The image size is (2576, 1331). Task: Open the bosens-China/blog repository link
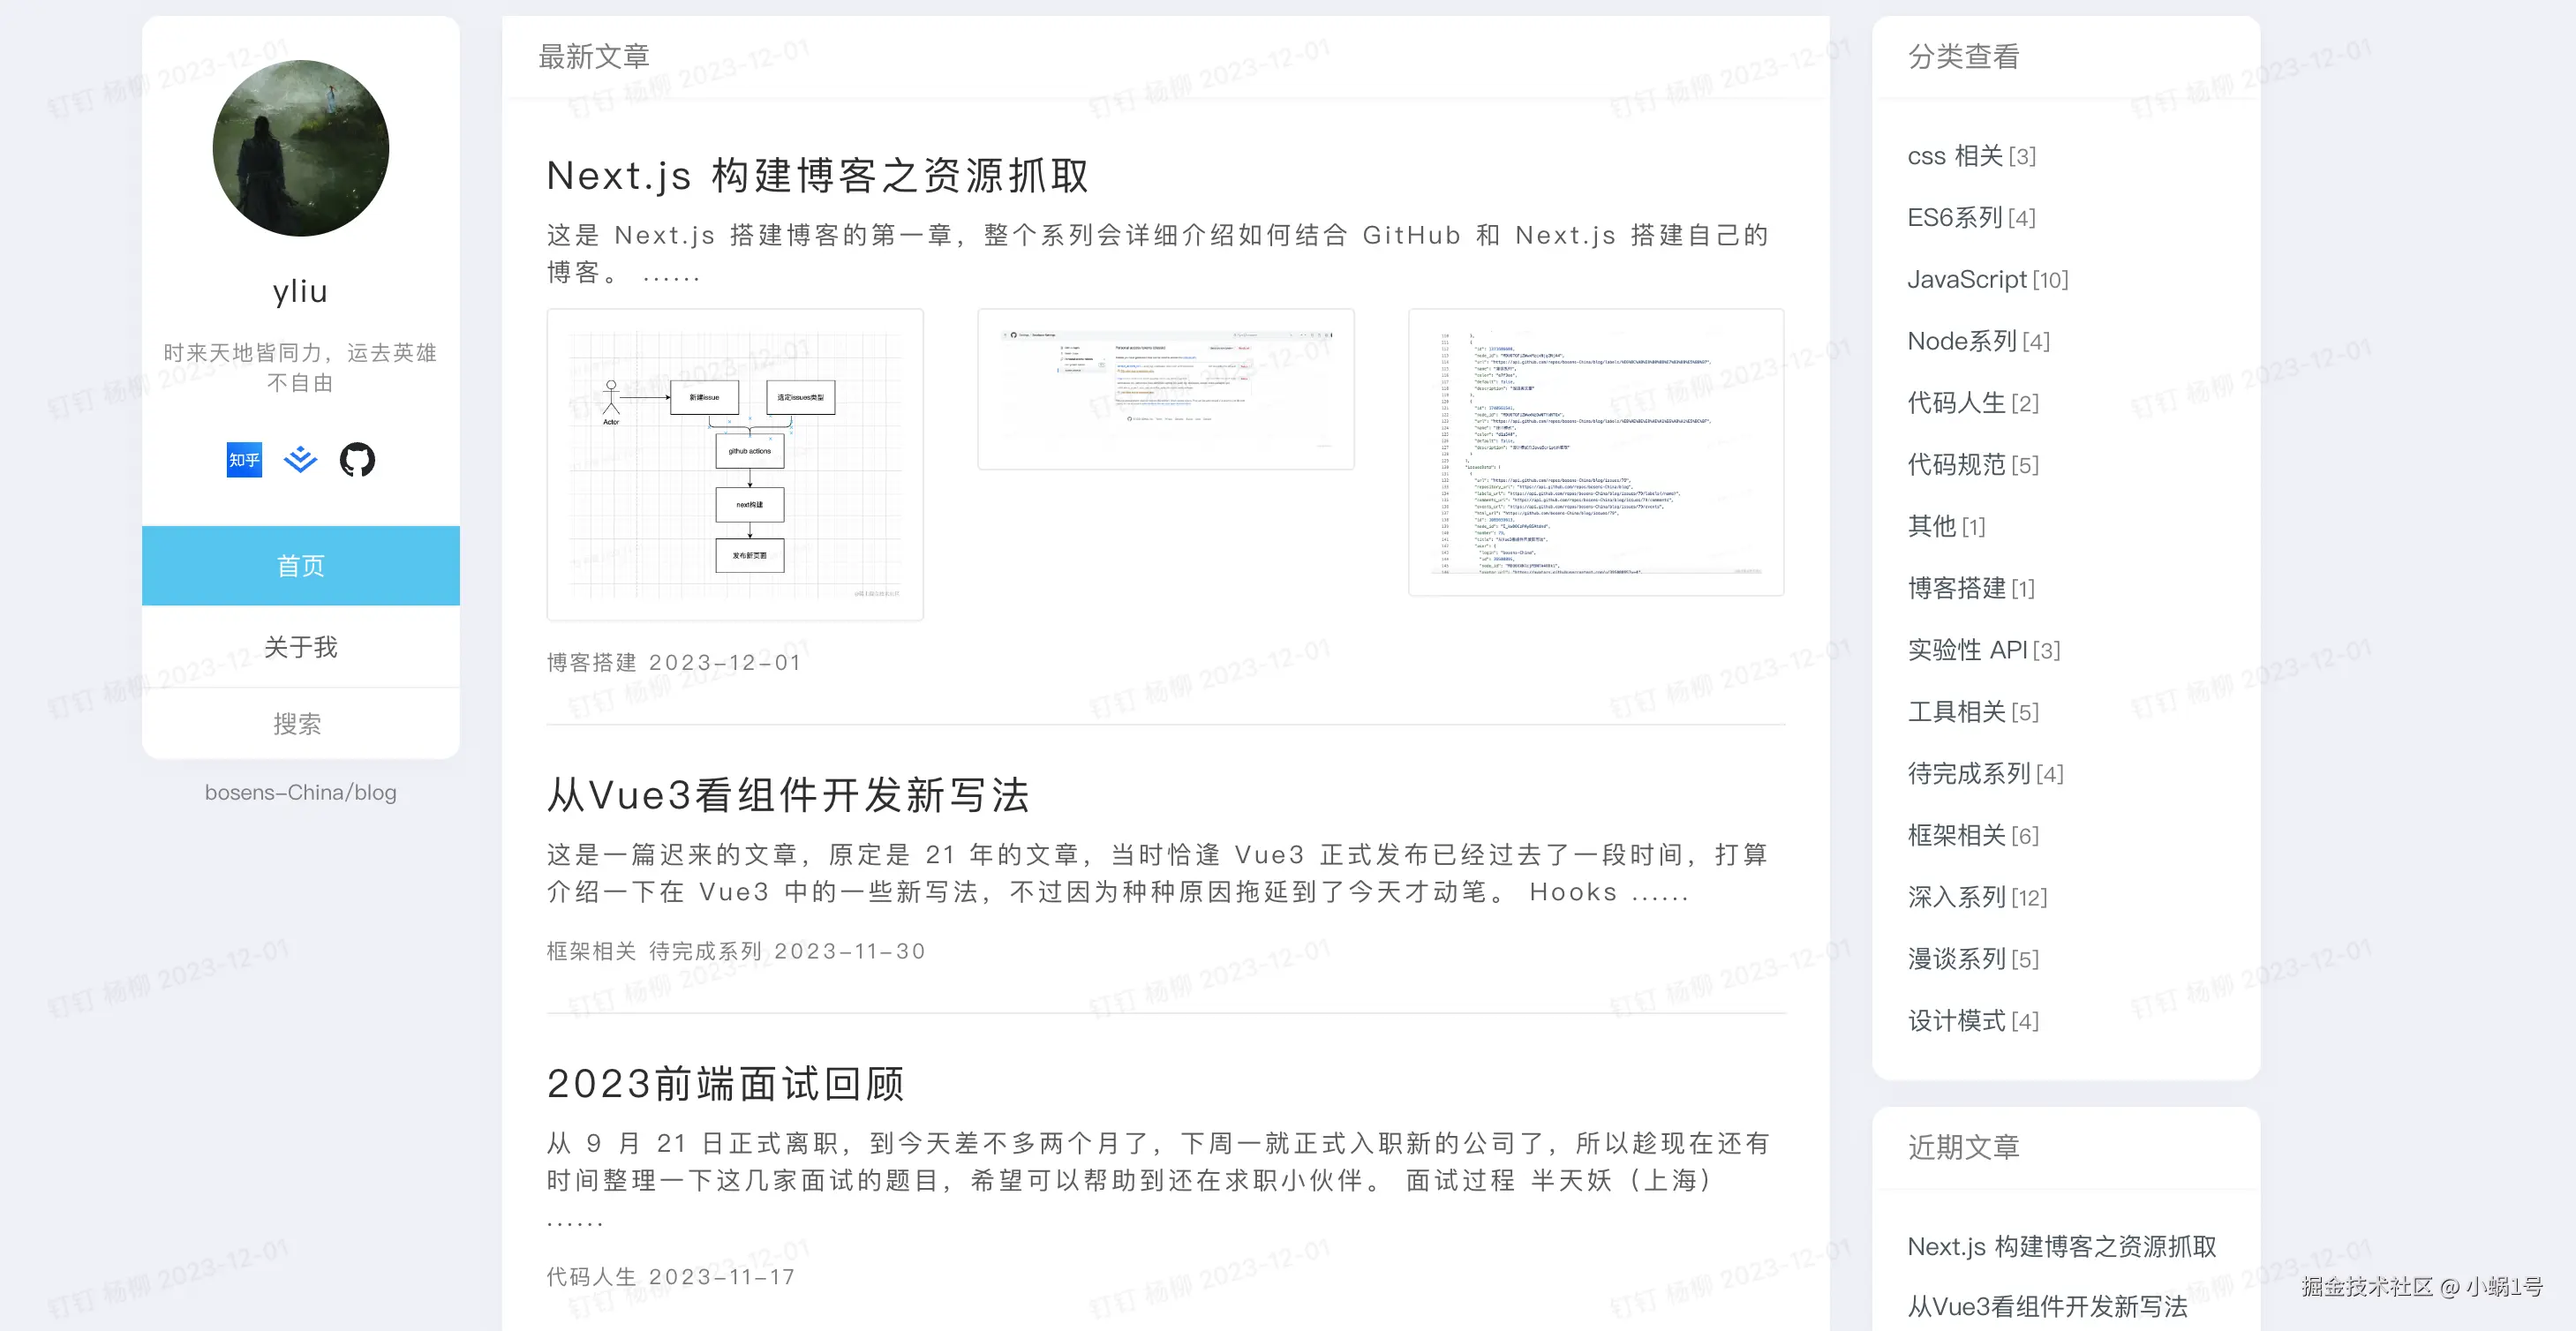[x=300, y=793]
